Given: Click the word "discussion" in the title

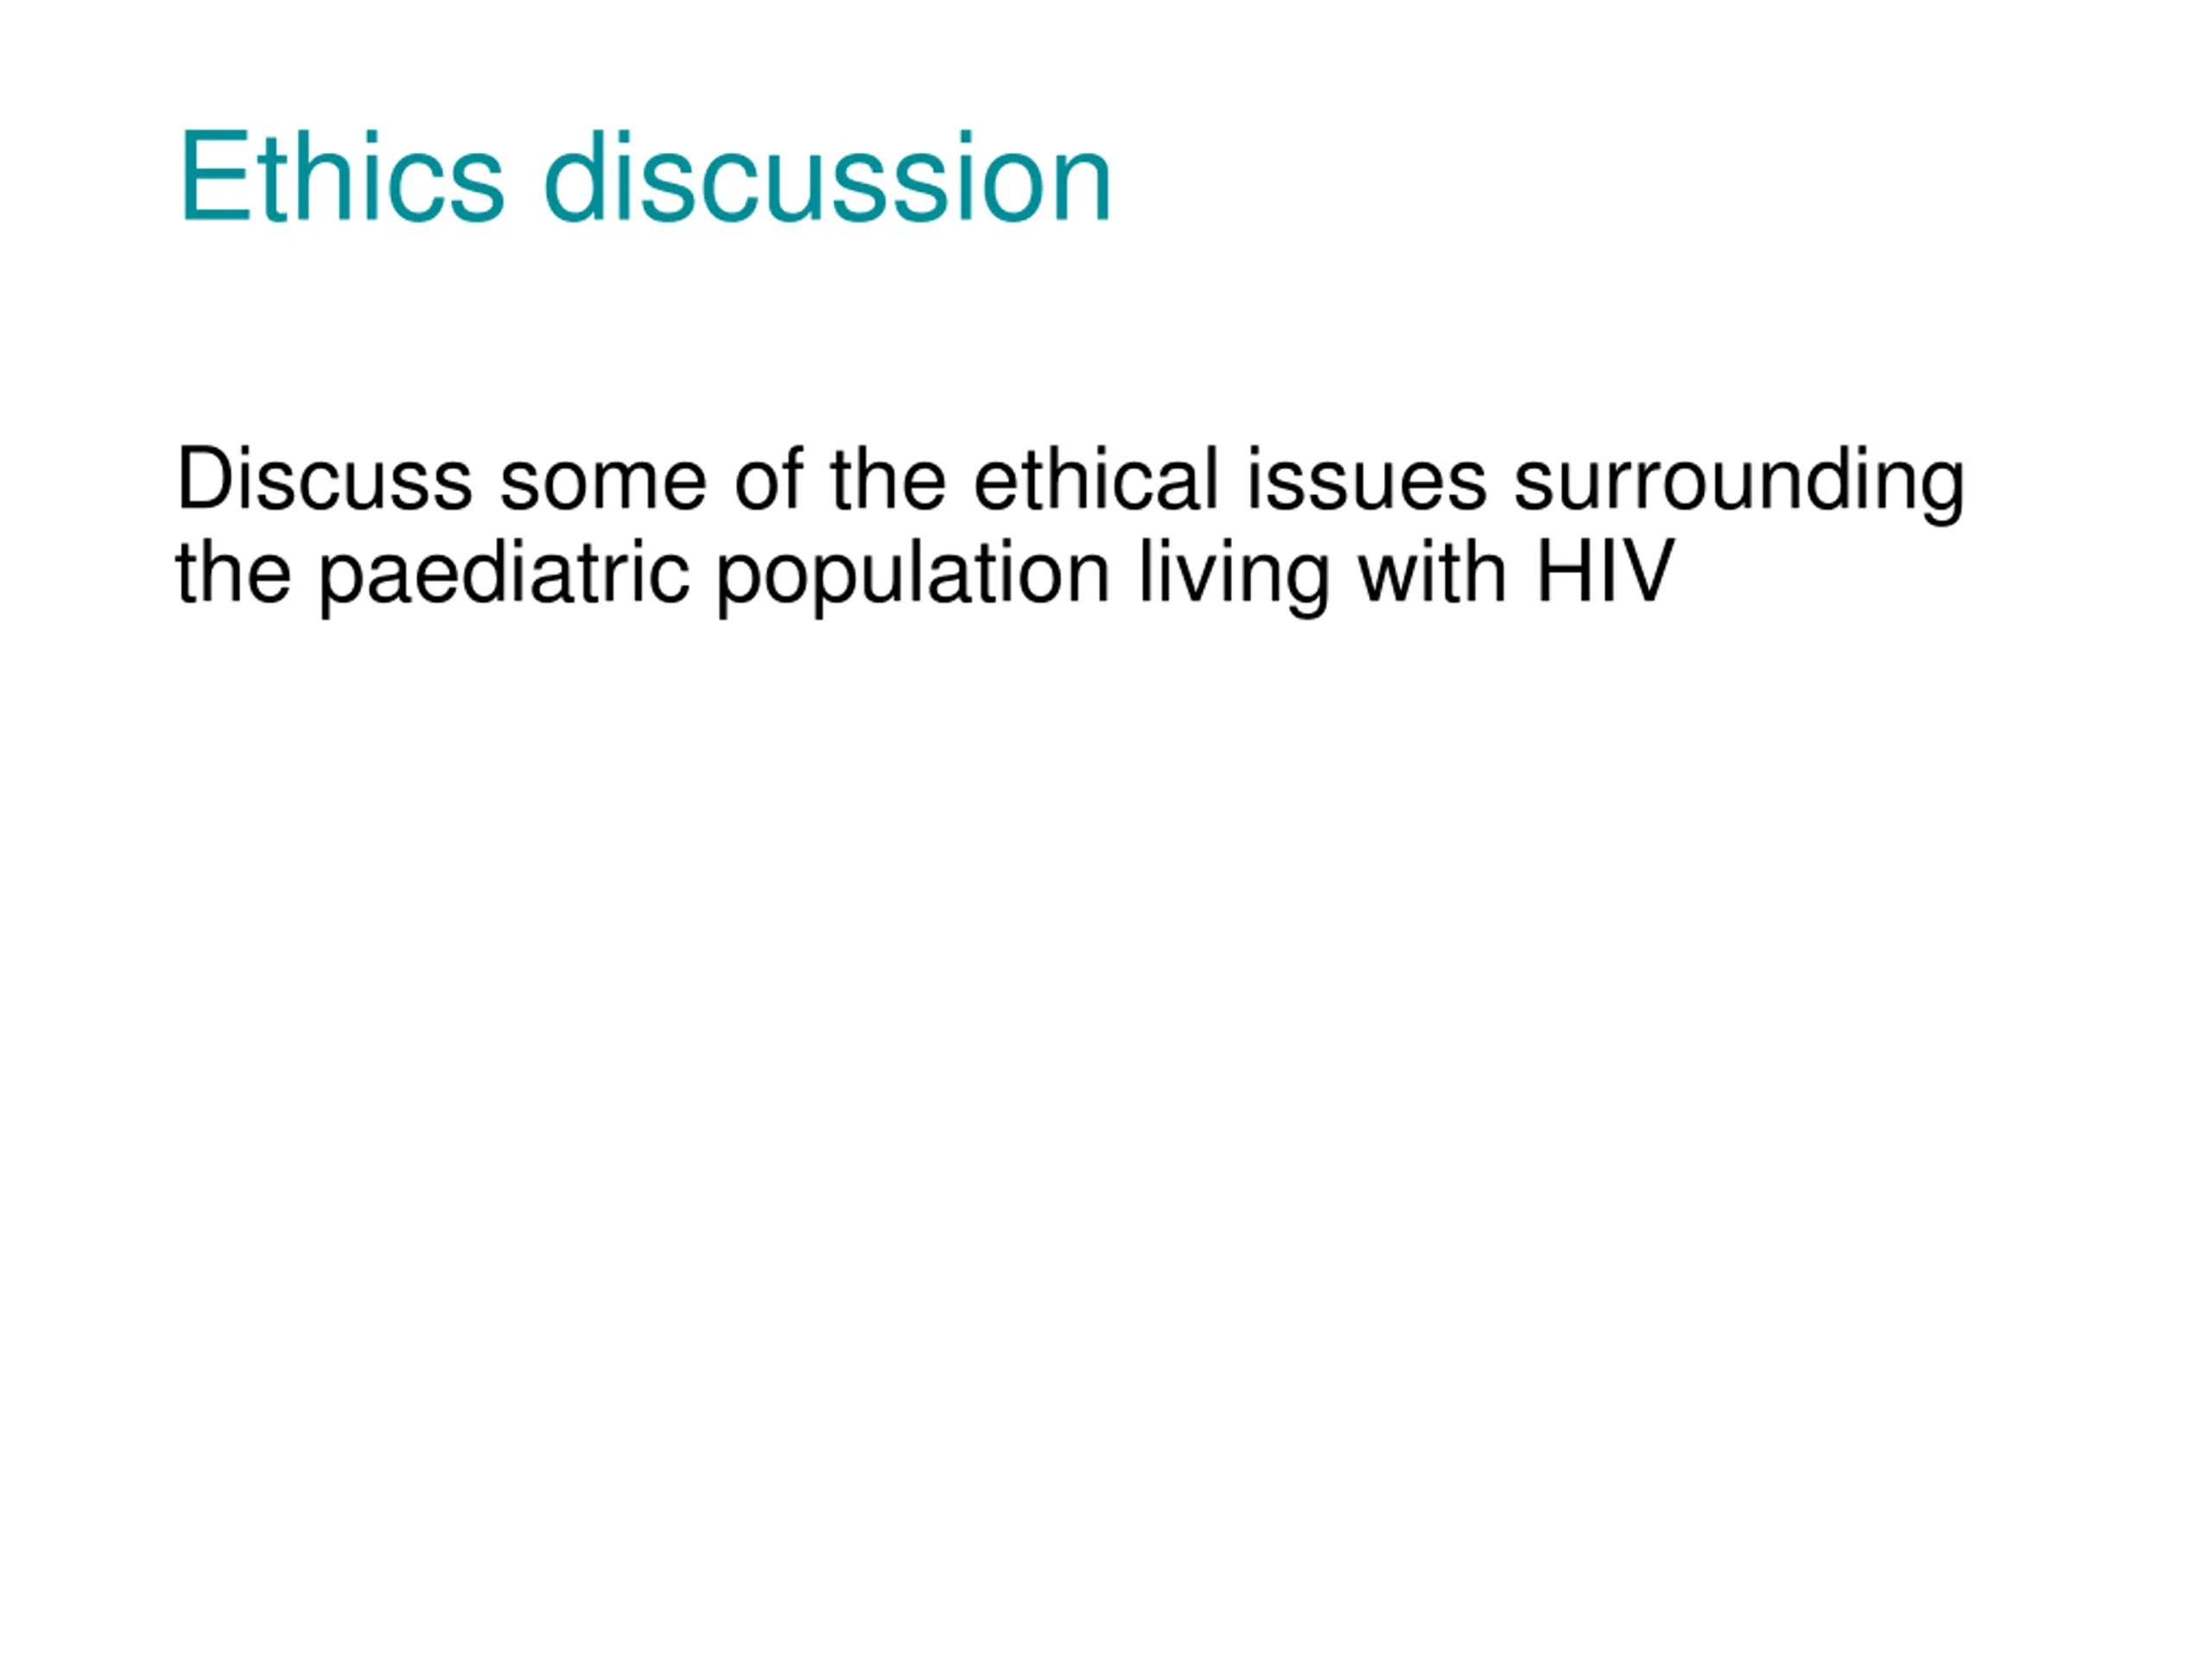Looking at the screenshot, I should [x=828, y=177].
